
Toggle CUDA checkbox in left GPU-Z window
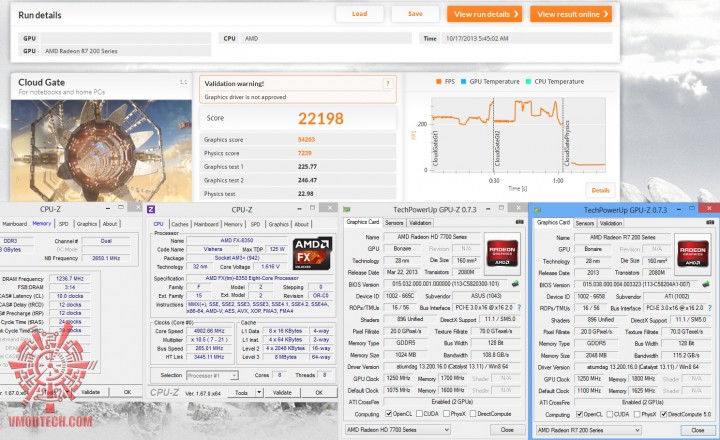click(x=419, y=414)
